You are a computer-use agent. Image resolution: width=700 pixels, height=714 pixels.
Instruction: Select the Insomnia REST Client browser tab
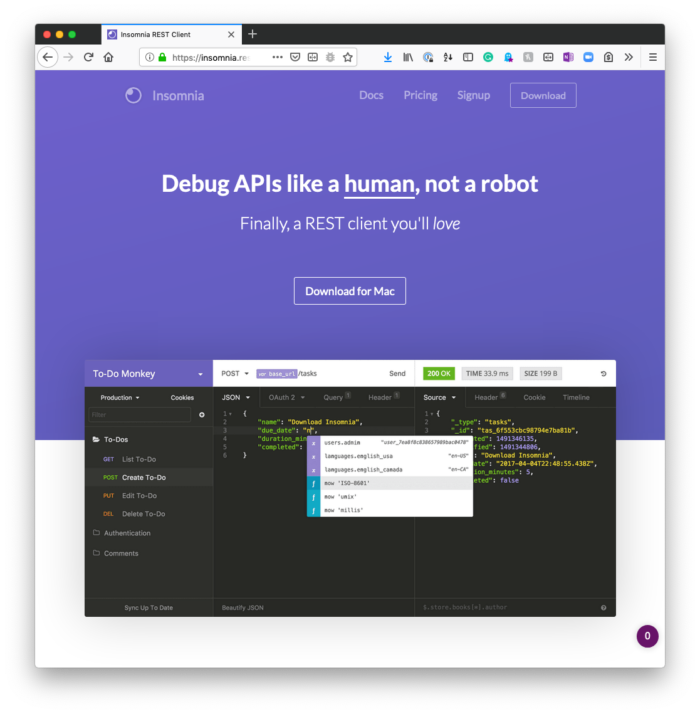click(171, 35)
